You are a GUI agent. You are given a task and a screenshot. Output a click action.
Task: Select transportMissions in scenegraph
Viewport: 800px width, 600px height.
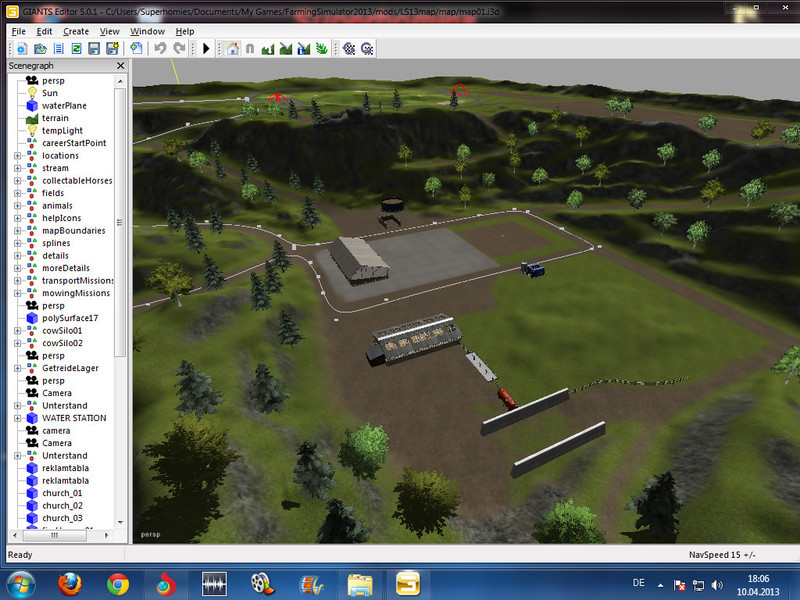78,281
